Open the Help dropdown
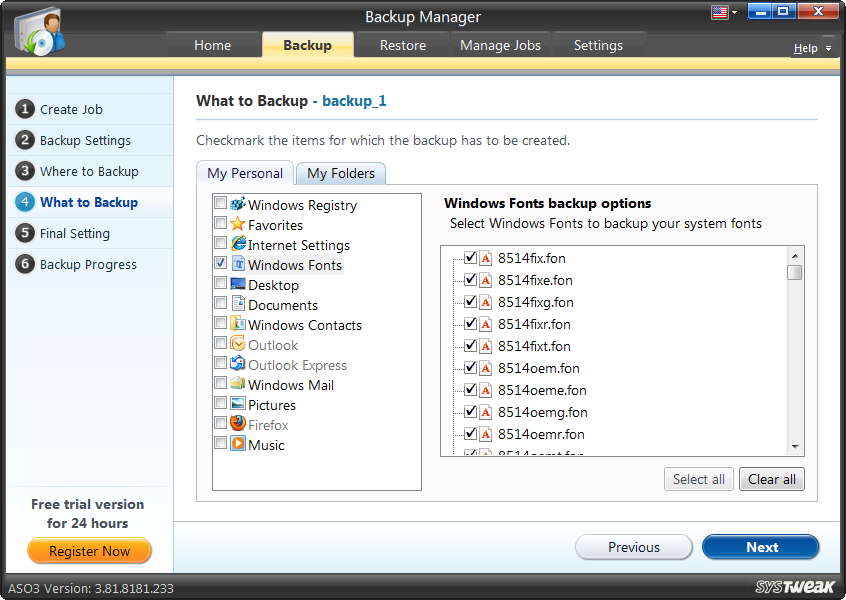This screenshot has width=846, height=600. click(814, 47)
